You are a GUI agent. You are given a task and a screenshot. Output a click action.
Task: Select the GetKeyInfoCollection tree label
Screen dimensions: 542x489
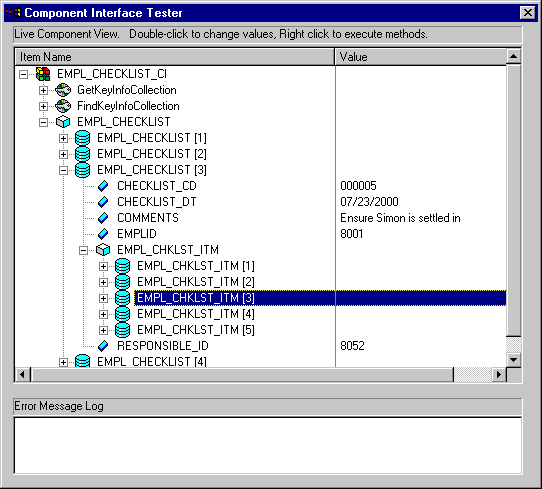pyautogui.click(x=127, y=90)
